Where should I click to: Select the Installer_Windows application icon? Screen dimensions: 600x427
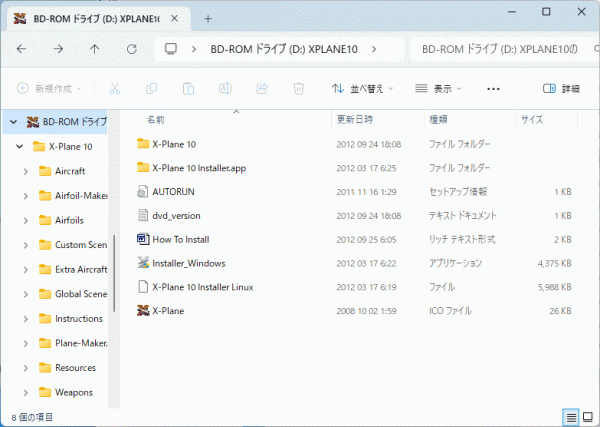tap(143, 263)
